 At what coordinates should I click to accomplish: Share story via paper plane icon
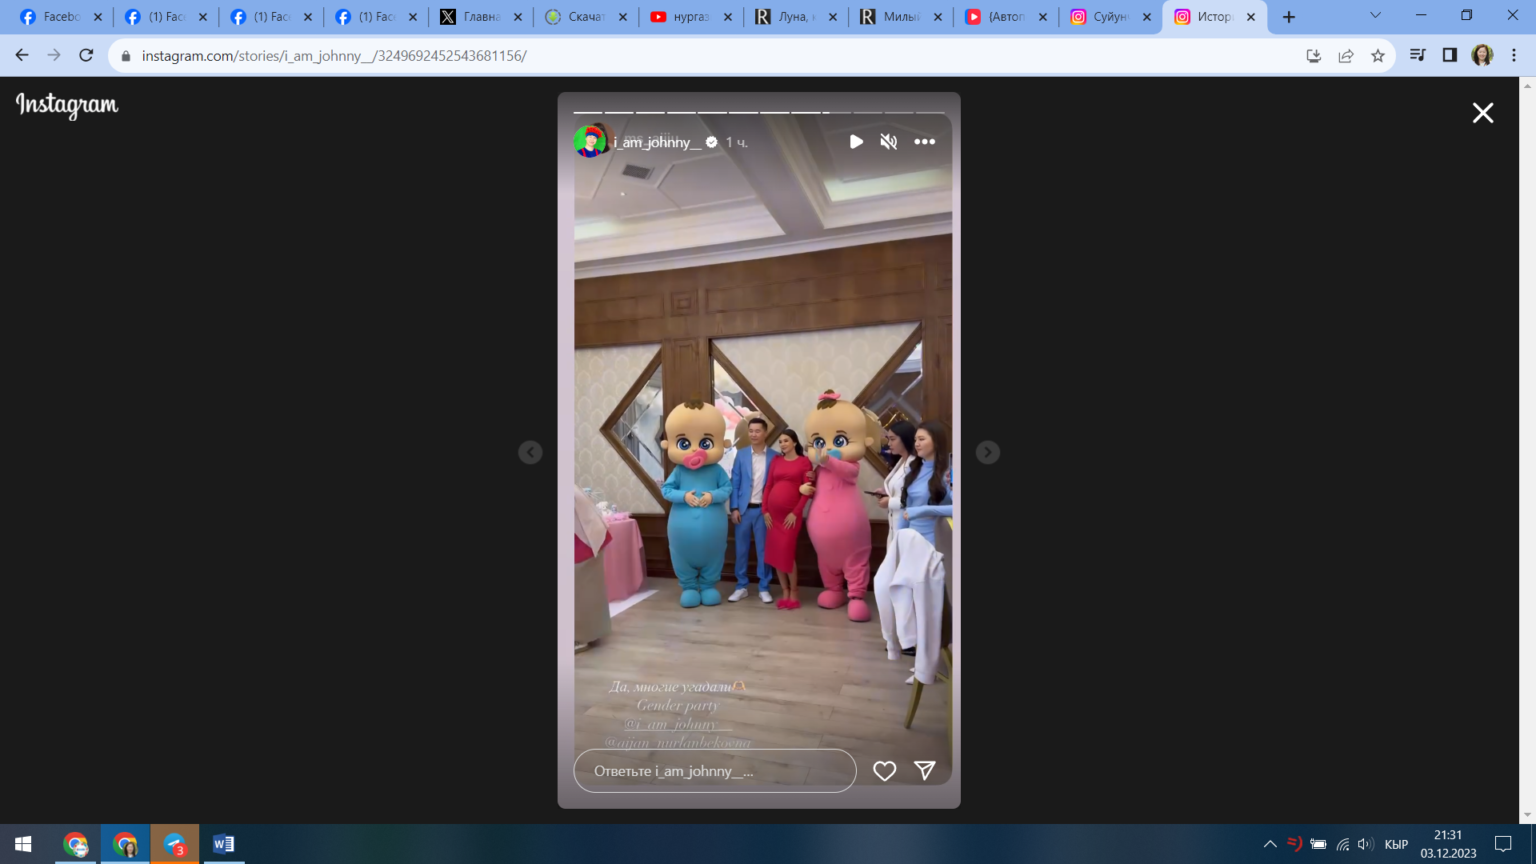925,771
